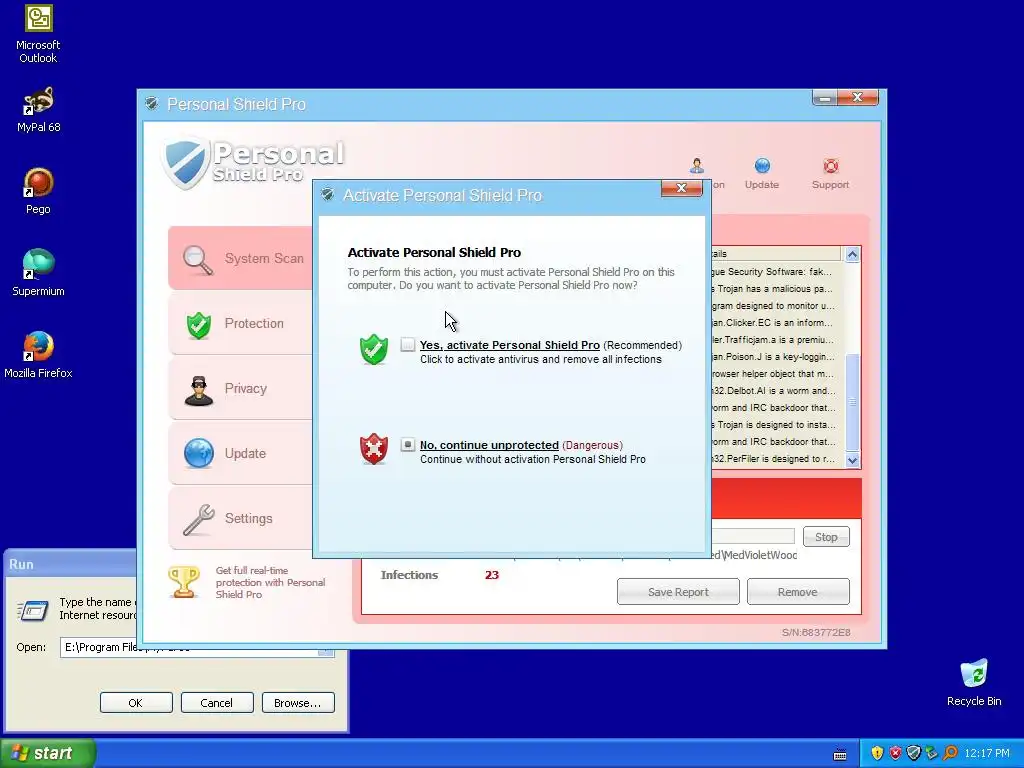Click the Support lifebuoy icon
This screenshot has width=1024, height=768.
(x=831, y=166)
